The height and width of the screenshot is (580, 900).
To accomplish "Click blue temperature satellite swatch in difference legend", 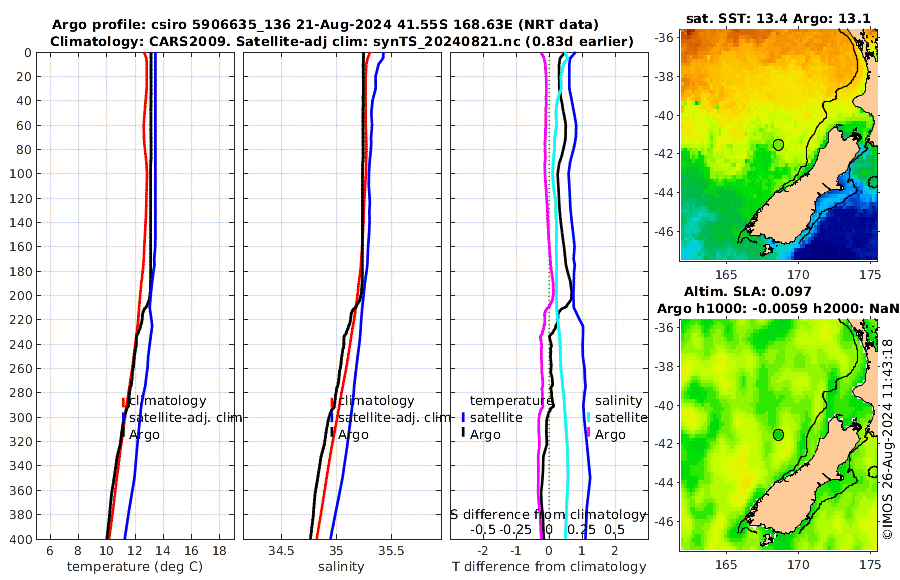I will coord(463,417).
